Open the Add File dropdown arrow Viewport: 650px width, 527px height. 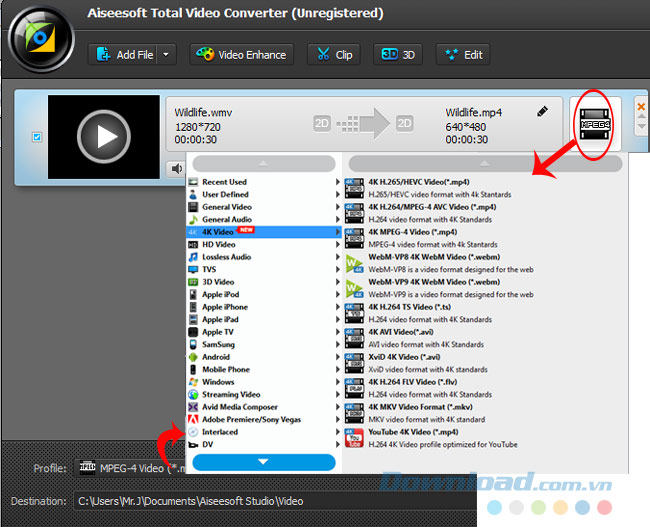166,55
